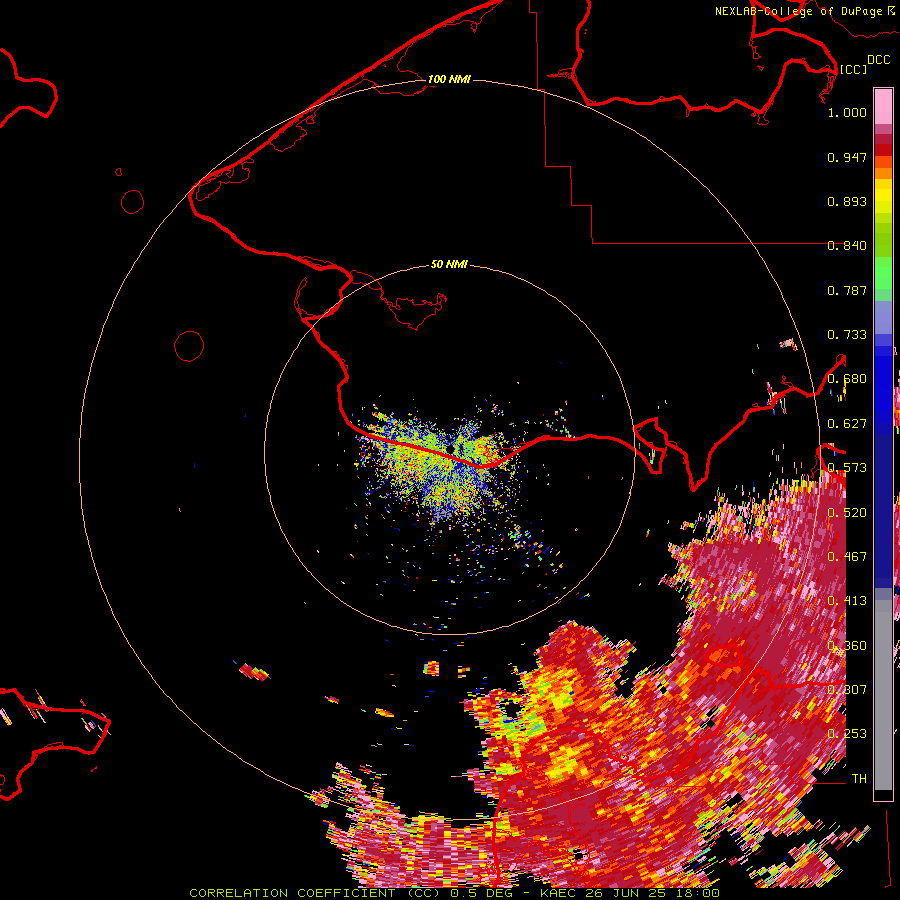Image resolution: width=900 pixels, height=900 pixels.
Task: Click the gray segment of color bar
Action: click(883, 695)
